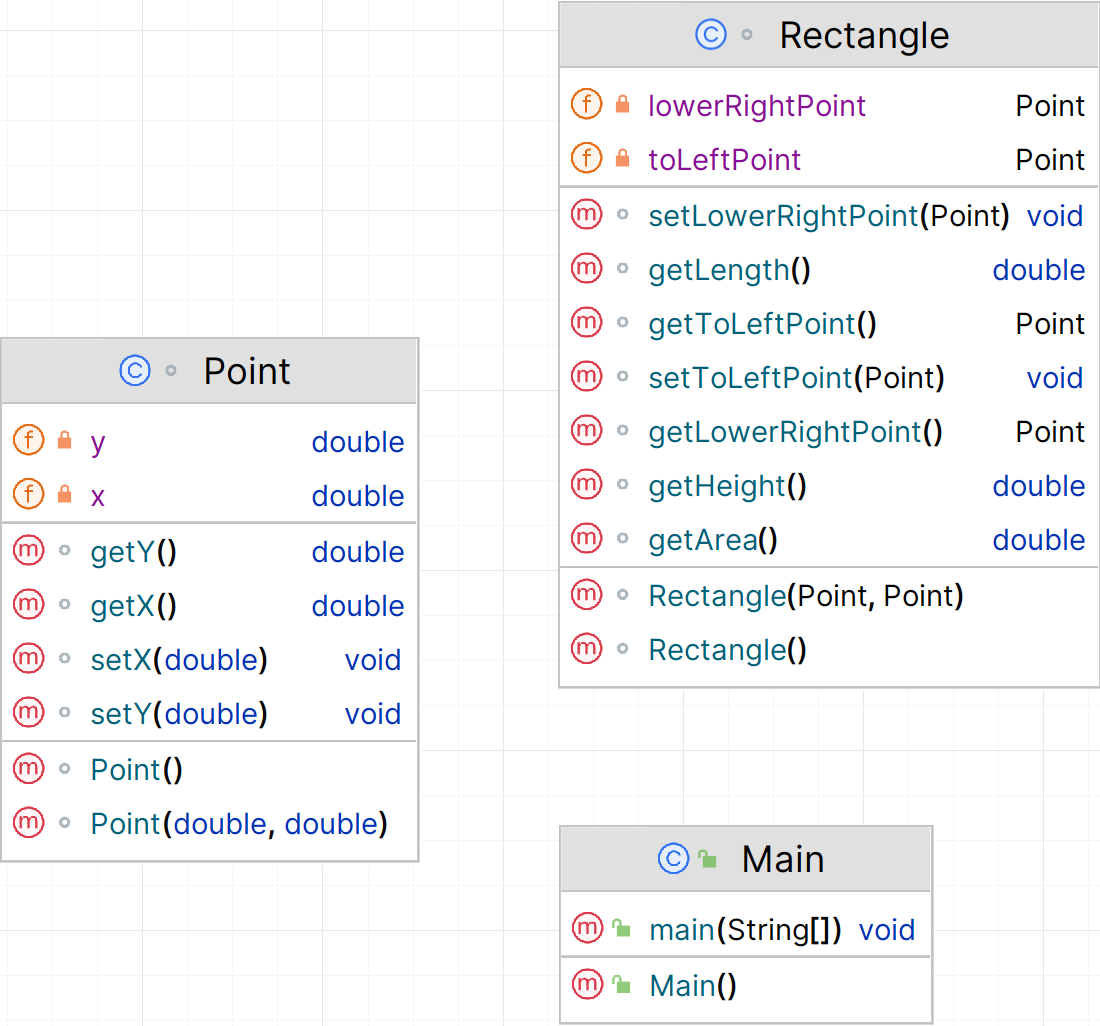1100x1026 pixels.
Task: Click the public-access icon beside main(String[])
Action: [622, 930]
